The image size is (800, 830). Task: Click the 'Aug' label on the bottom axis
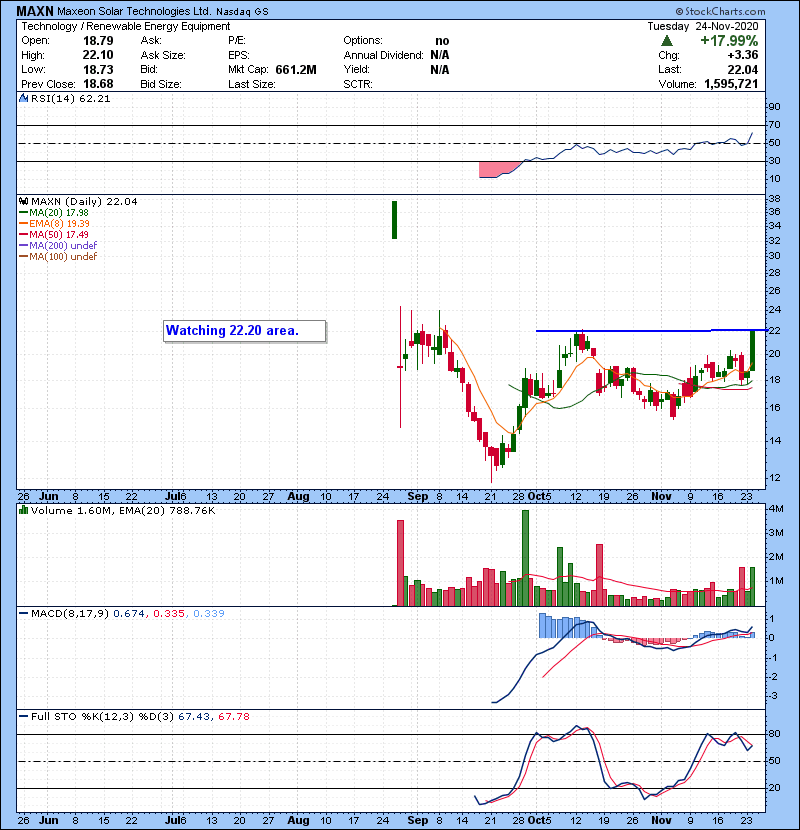click(x=298, y=820)
